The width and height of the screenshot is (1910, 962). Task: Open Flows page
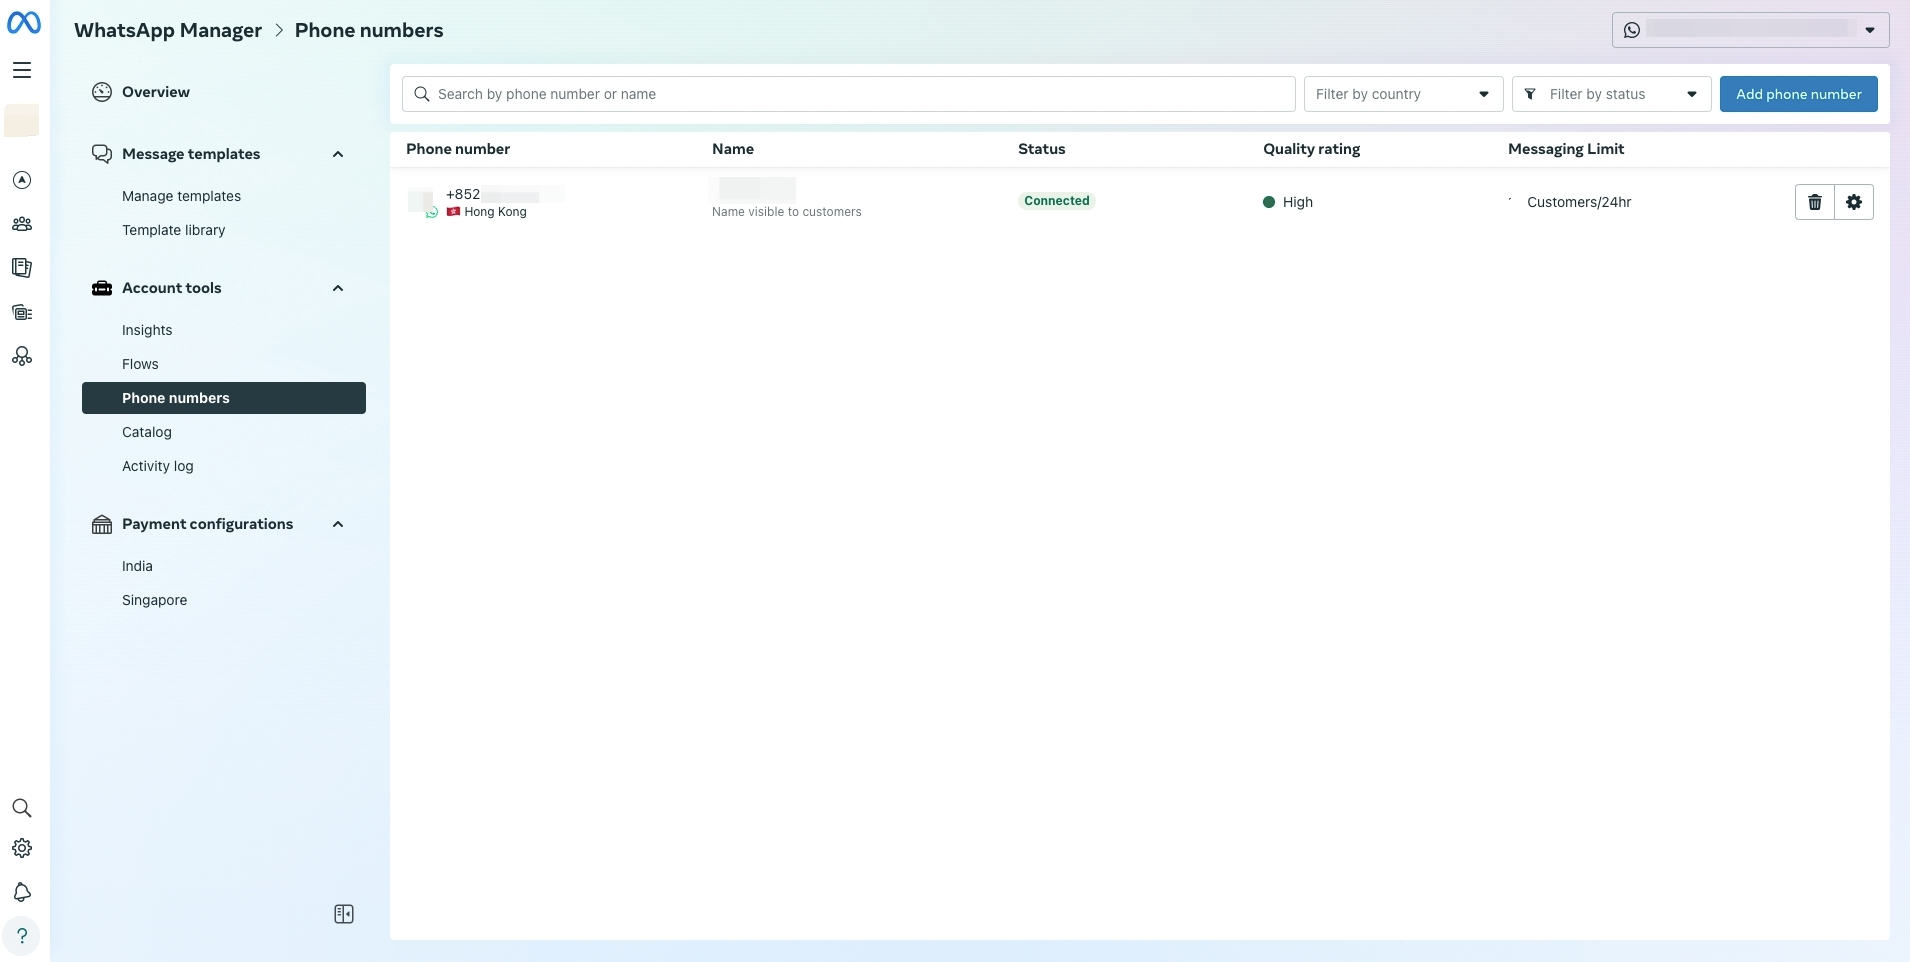pyautogui.click(x=140, y=364)
